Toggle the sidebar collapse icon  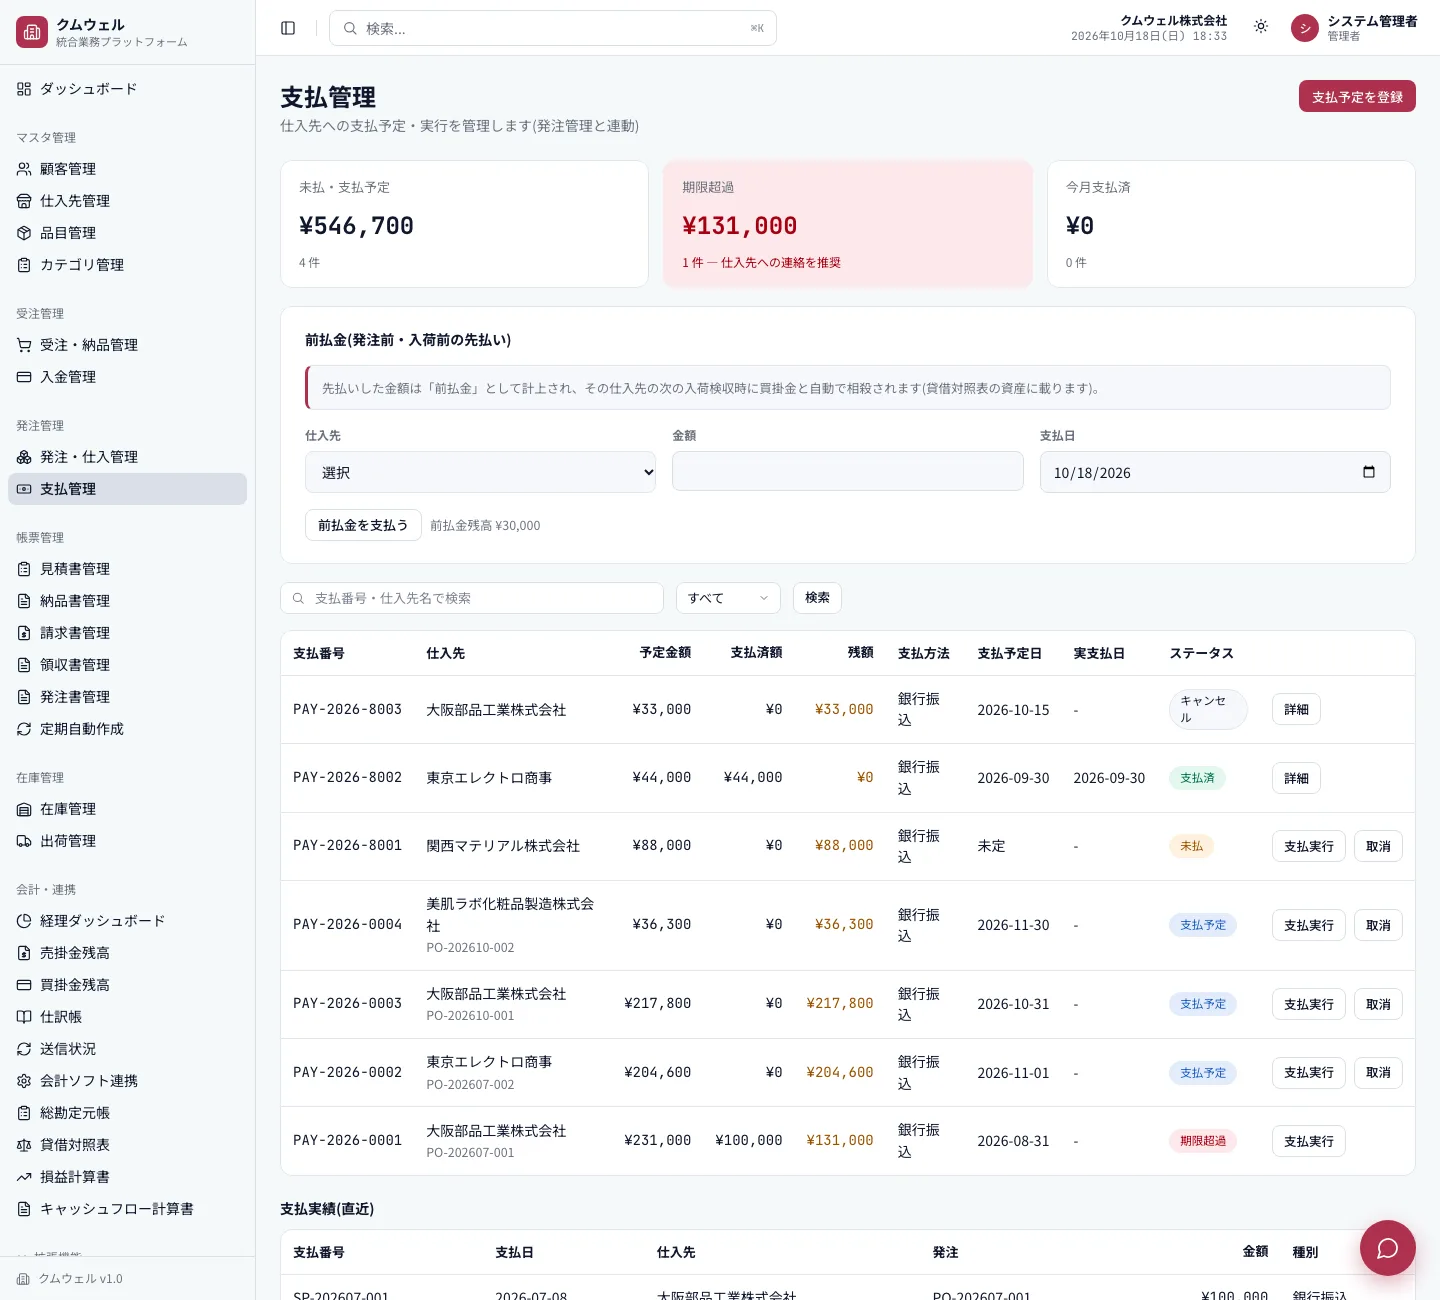point(288,28)
